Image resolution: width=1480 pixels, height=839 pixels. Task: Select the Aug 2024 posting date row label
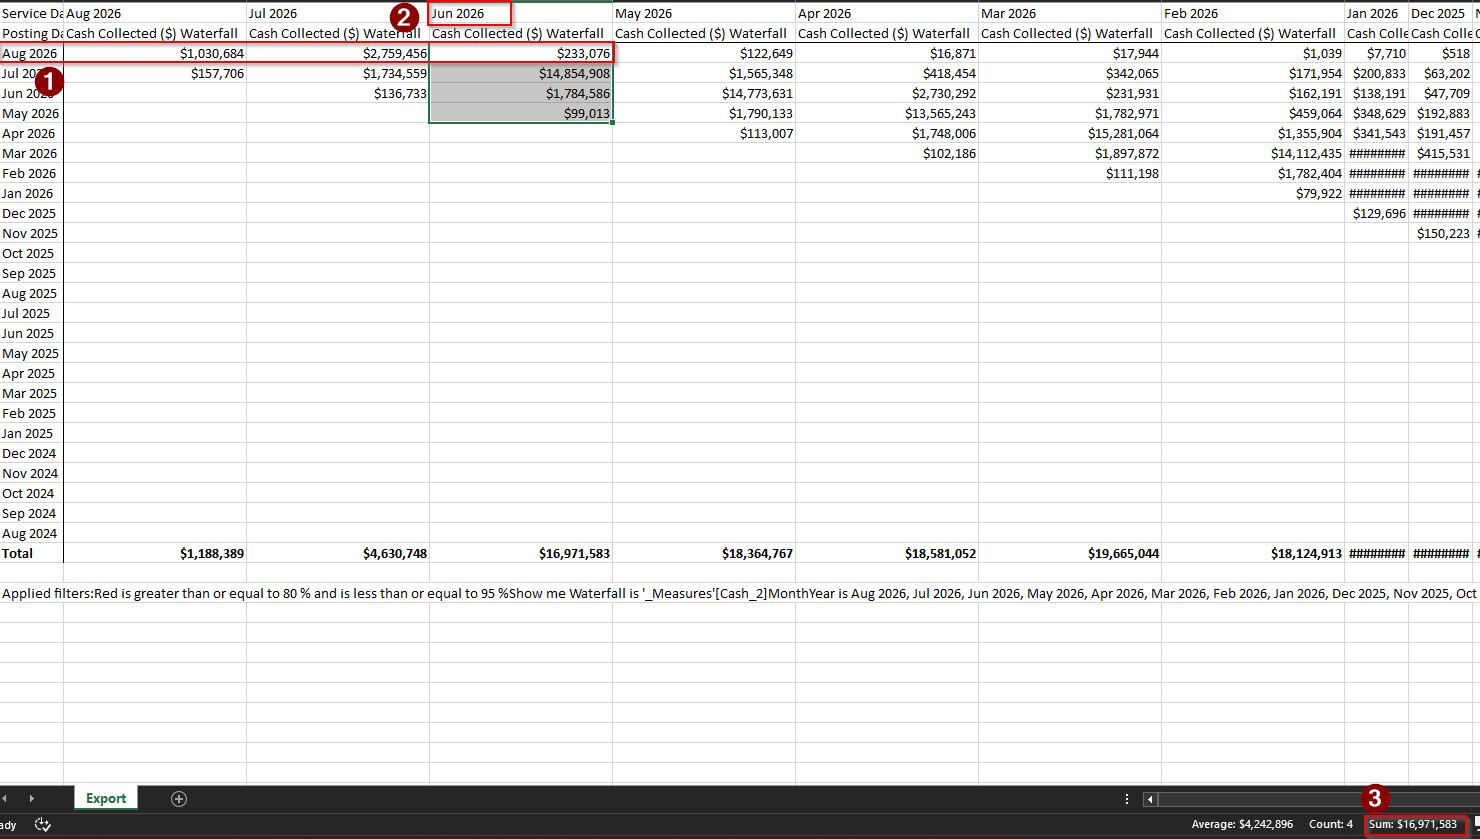32,533
